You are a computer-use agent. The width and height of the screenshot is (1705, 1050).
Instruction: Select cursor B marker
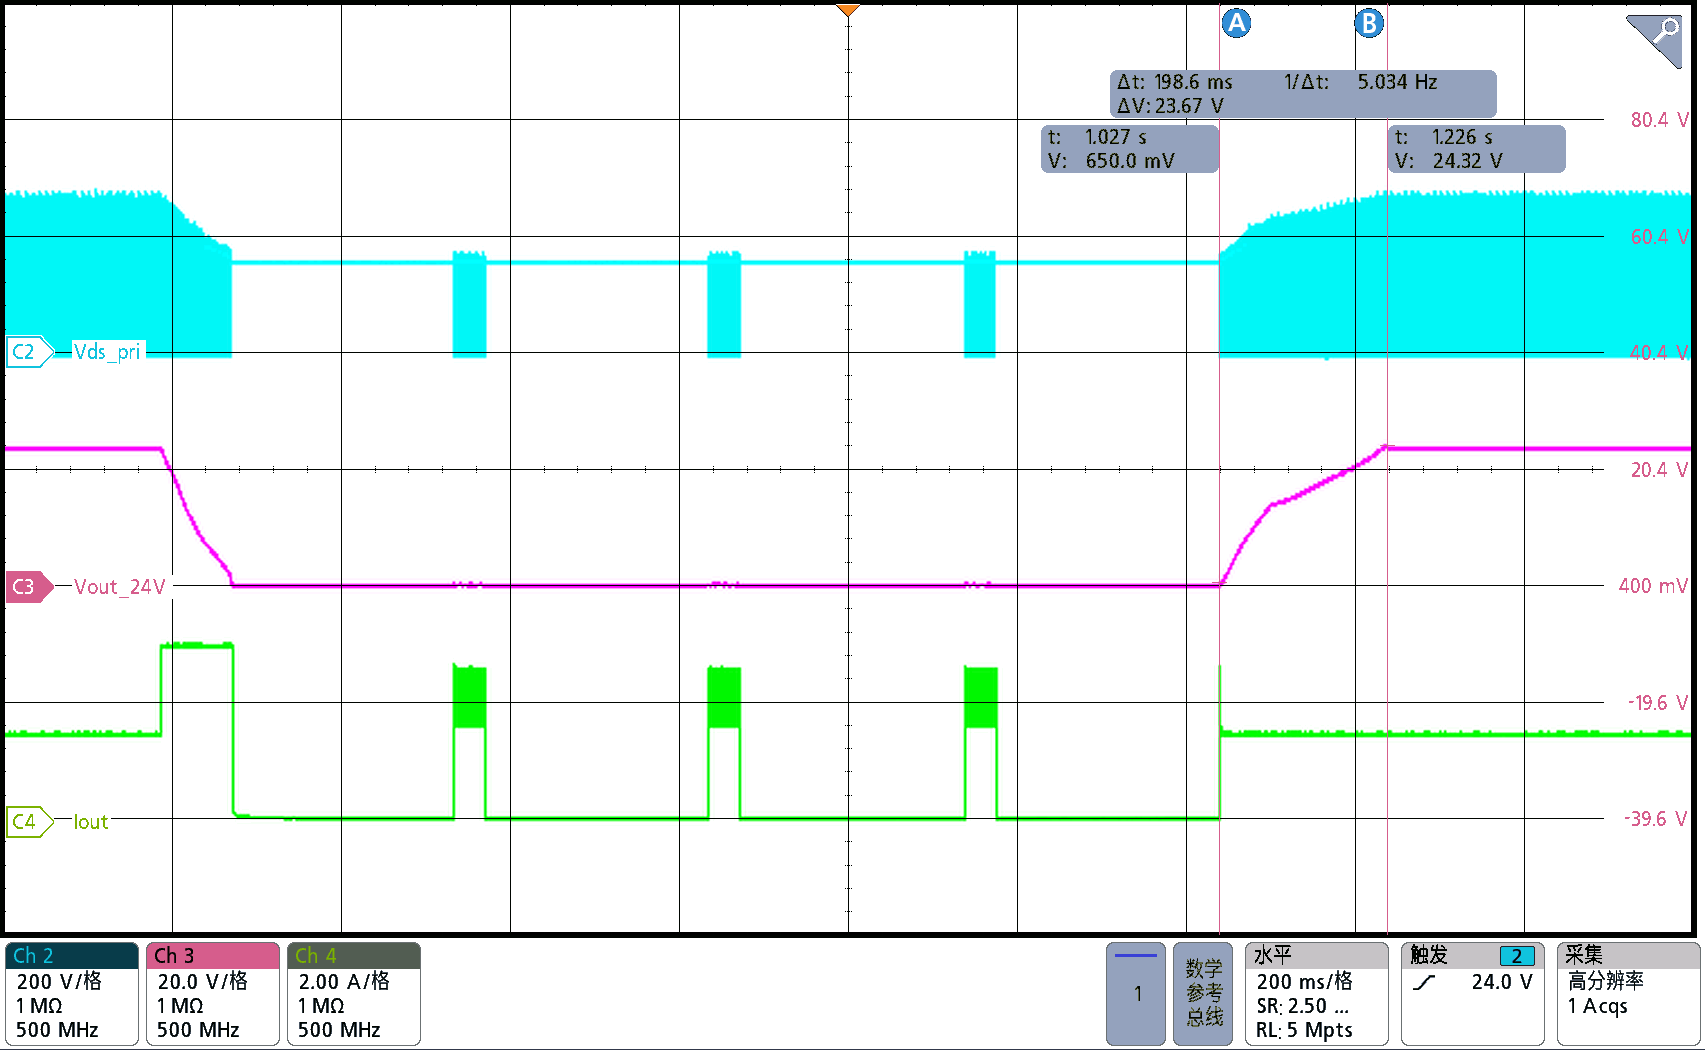click(1369, 23)
